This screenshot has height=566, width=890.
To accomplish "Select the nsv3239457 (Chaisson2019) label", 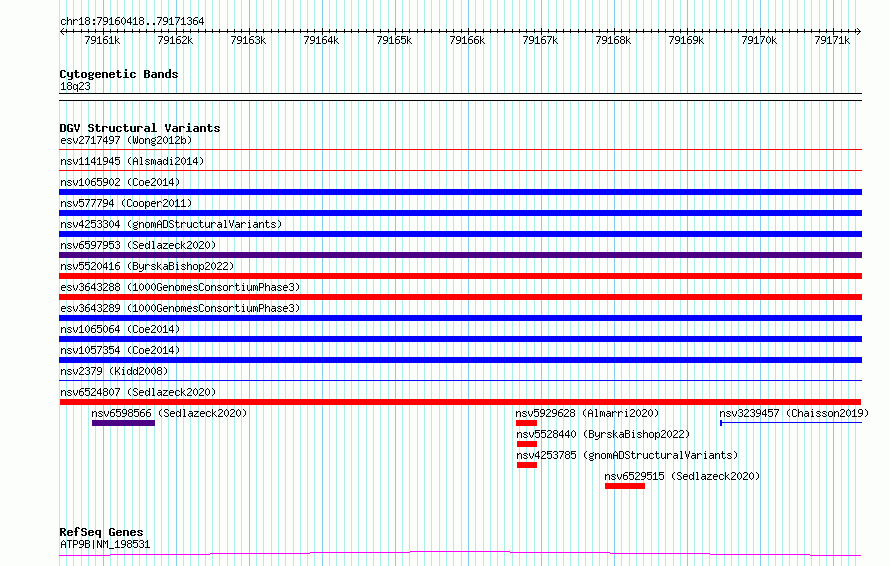I will point(794,413).
